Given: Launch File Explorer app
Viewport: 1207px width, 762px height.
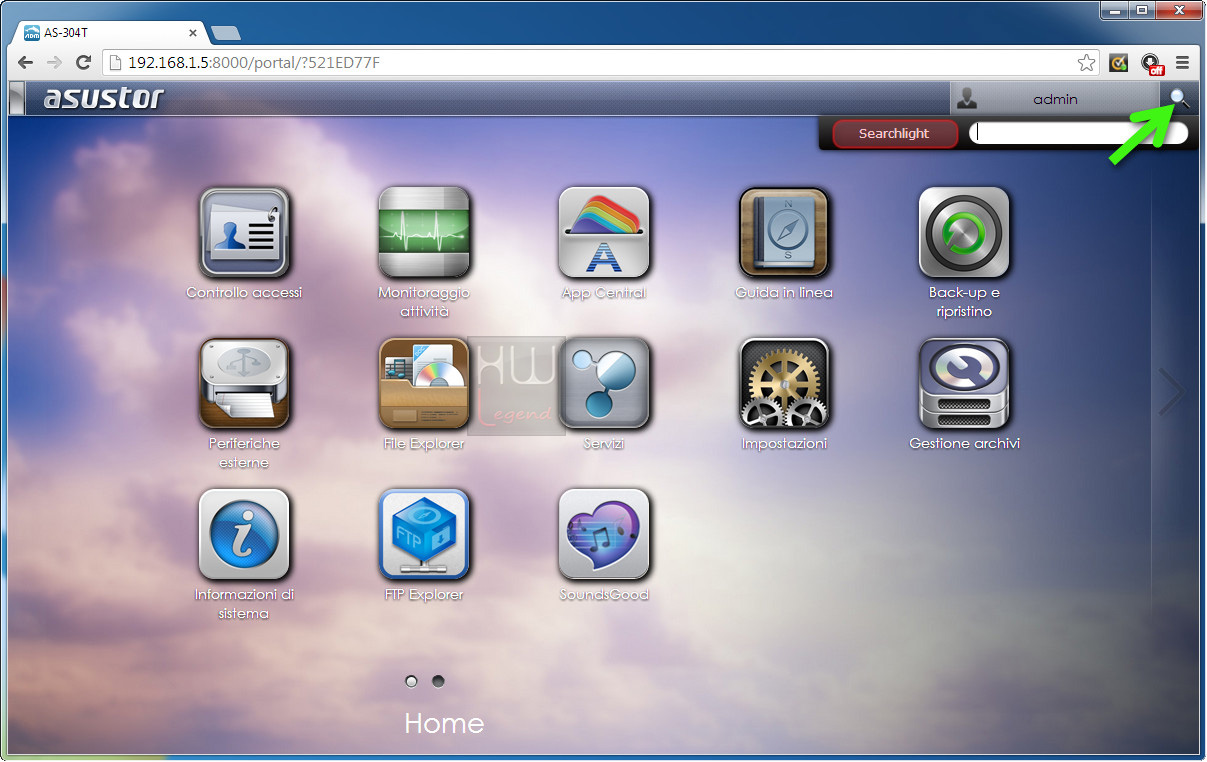Looking at the screenshot, I should point(424,383).
